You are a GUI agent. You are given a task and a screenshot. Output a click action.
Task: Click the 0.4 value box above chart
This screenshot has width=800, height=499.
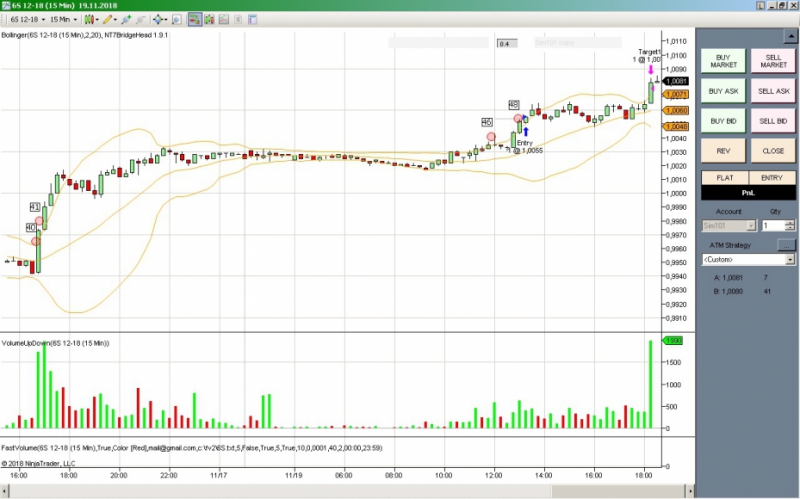click(x=507, y=44)
